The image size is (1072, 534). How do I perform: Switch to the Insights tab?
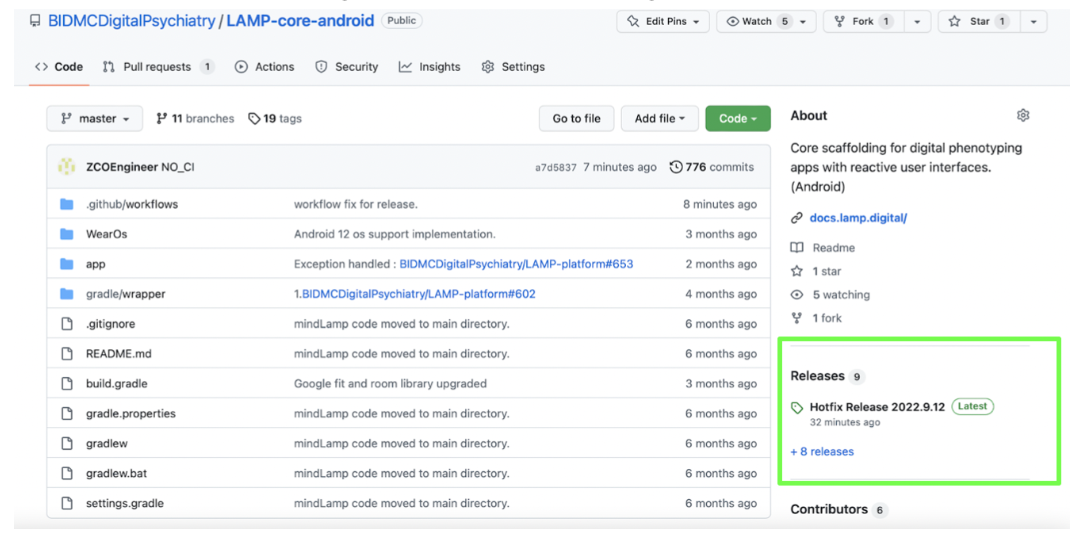[x=429, y=67]
